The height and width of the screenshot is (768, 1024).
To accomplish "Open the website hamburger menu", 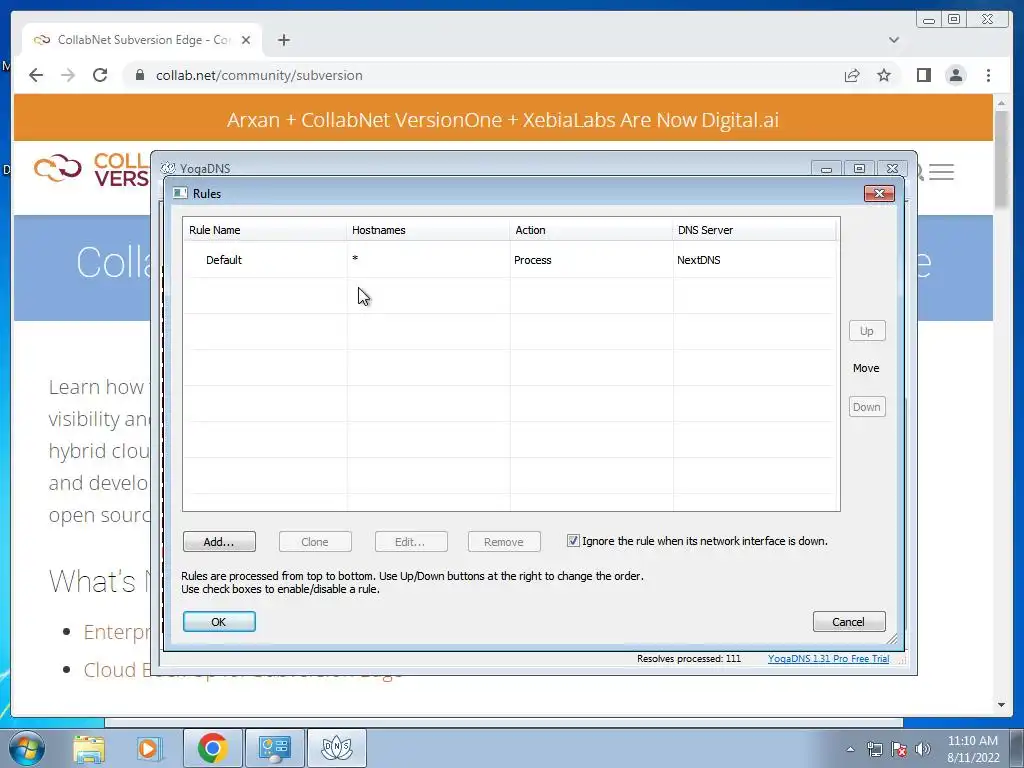I will coord(941,172).
